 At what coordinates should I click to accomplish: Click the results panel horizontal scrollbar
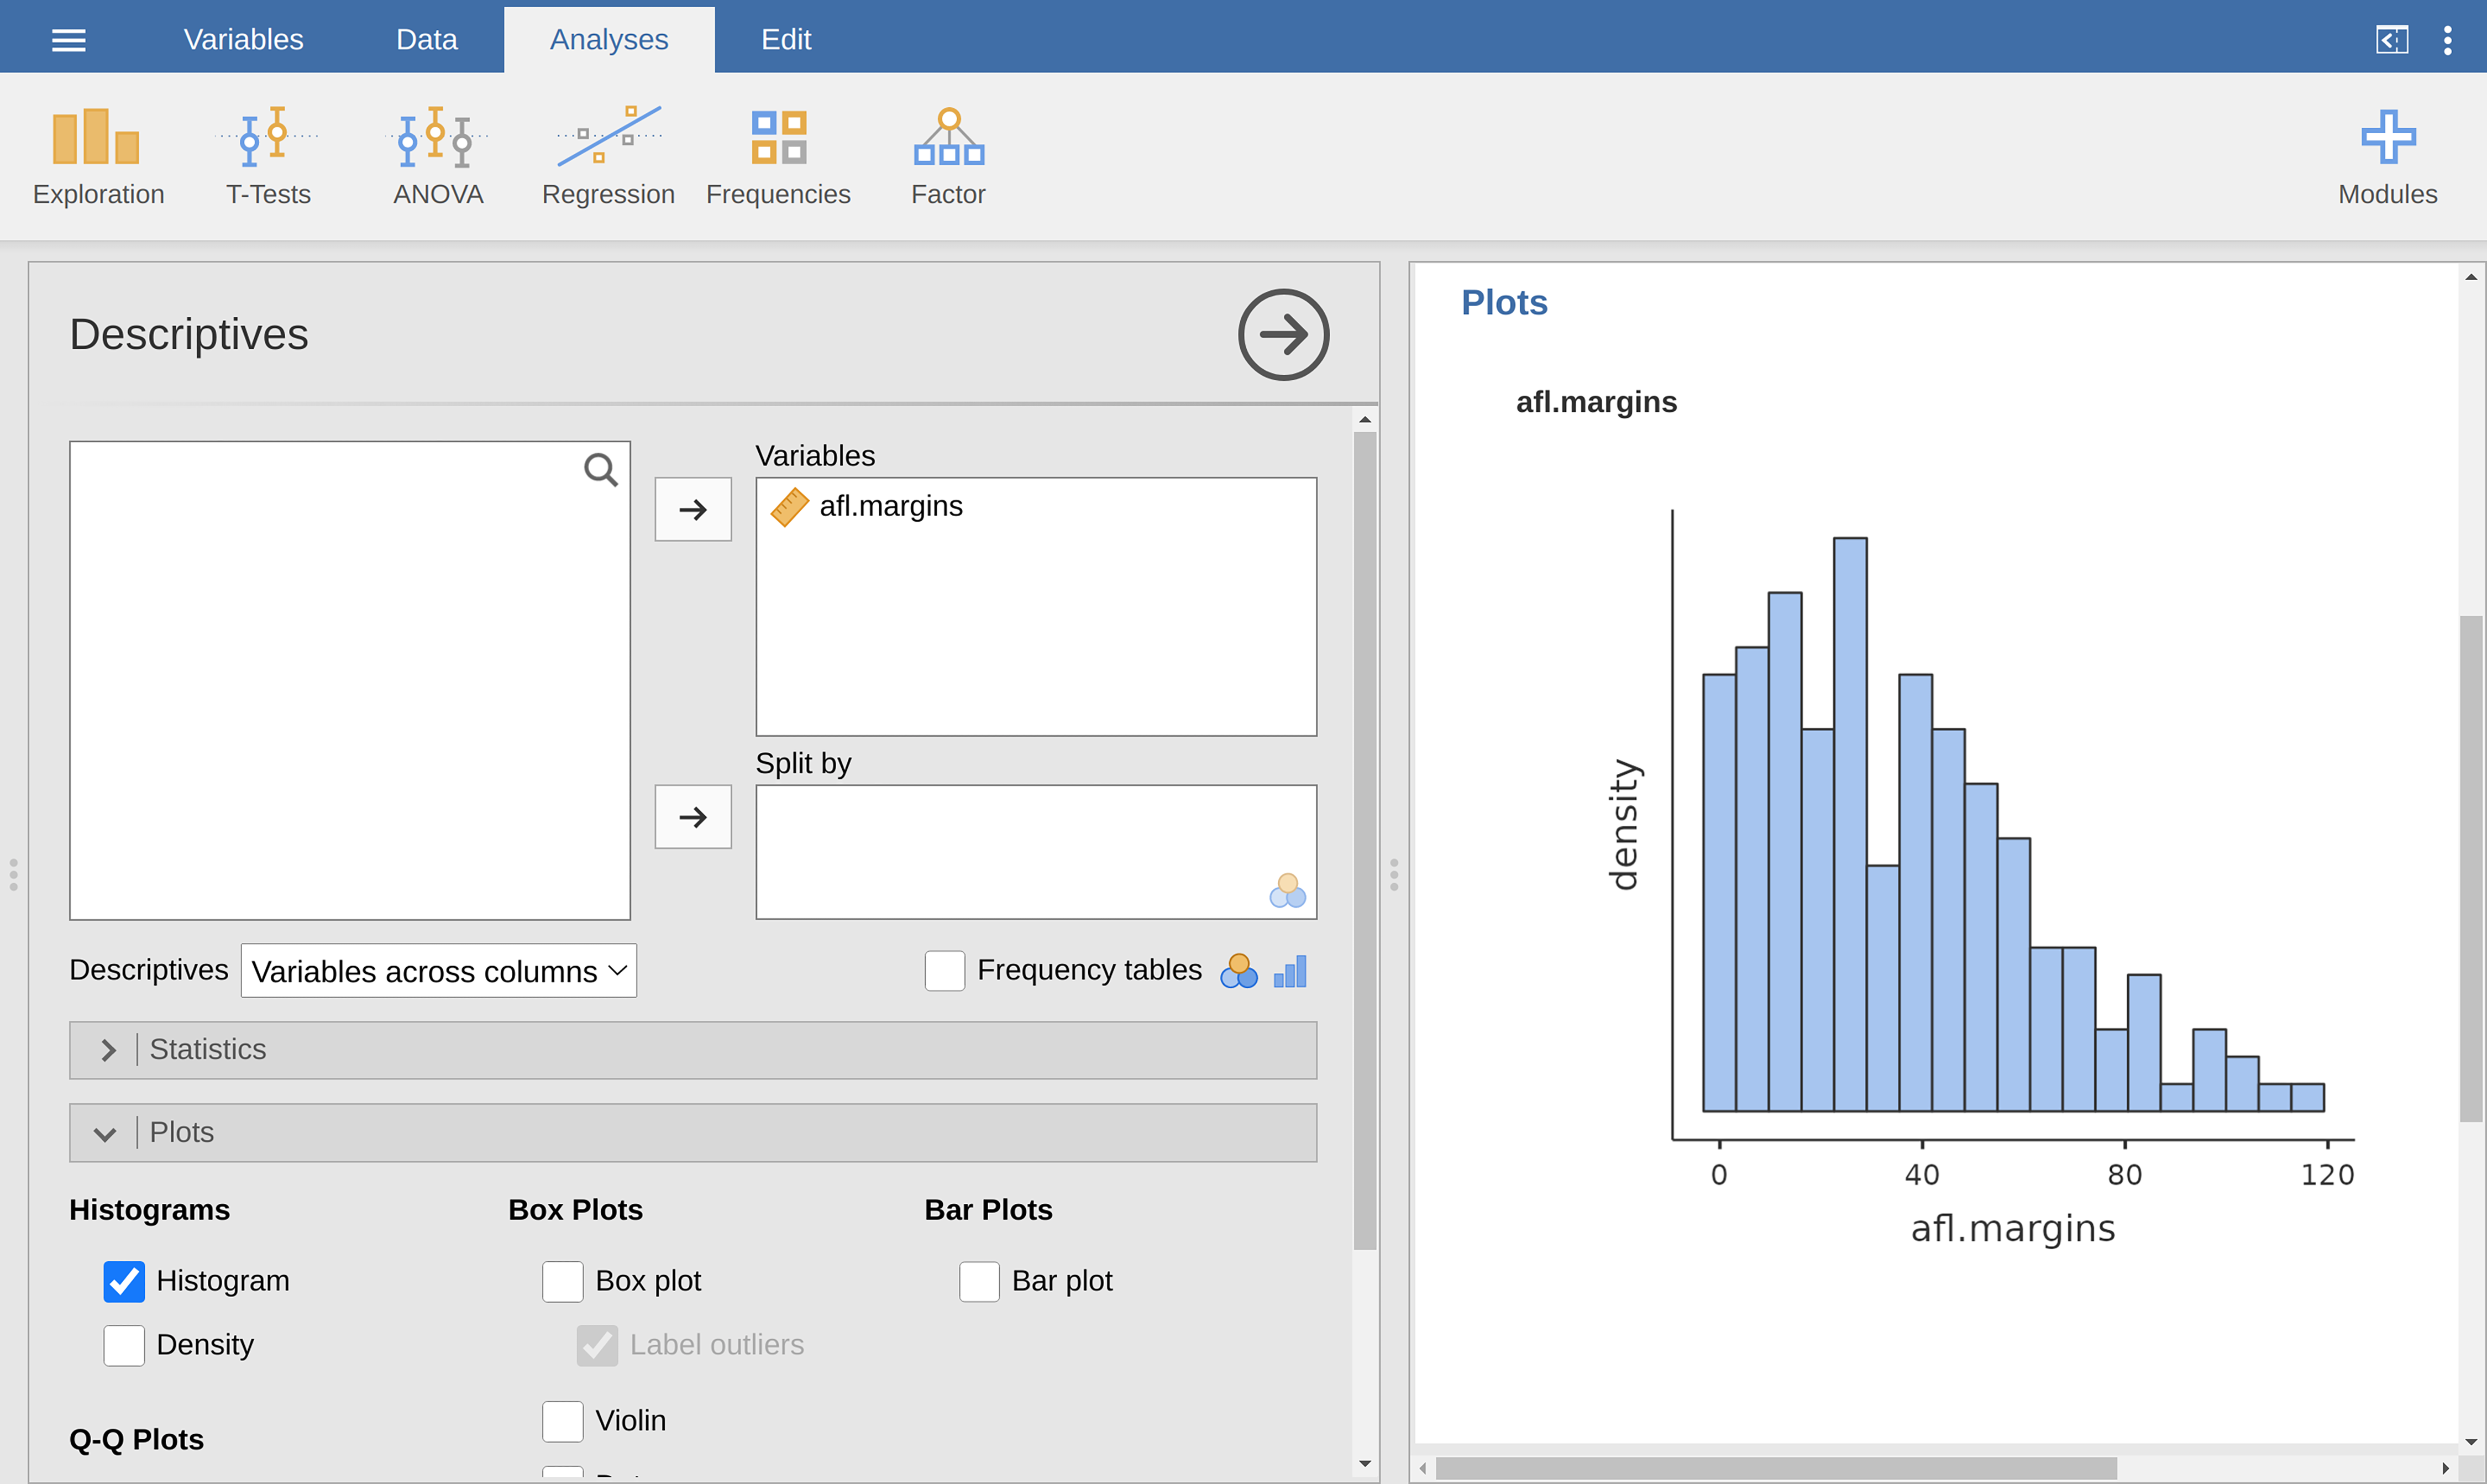pos(1776,1468)
